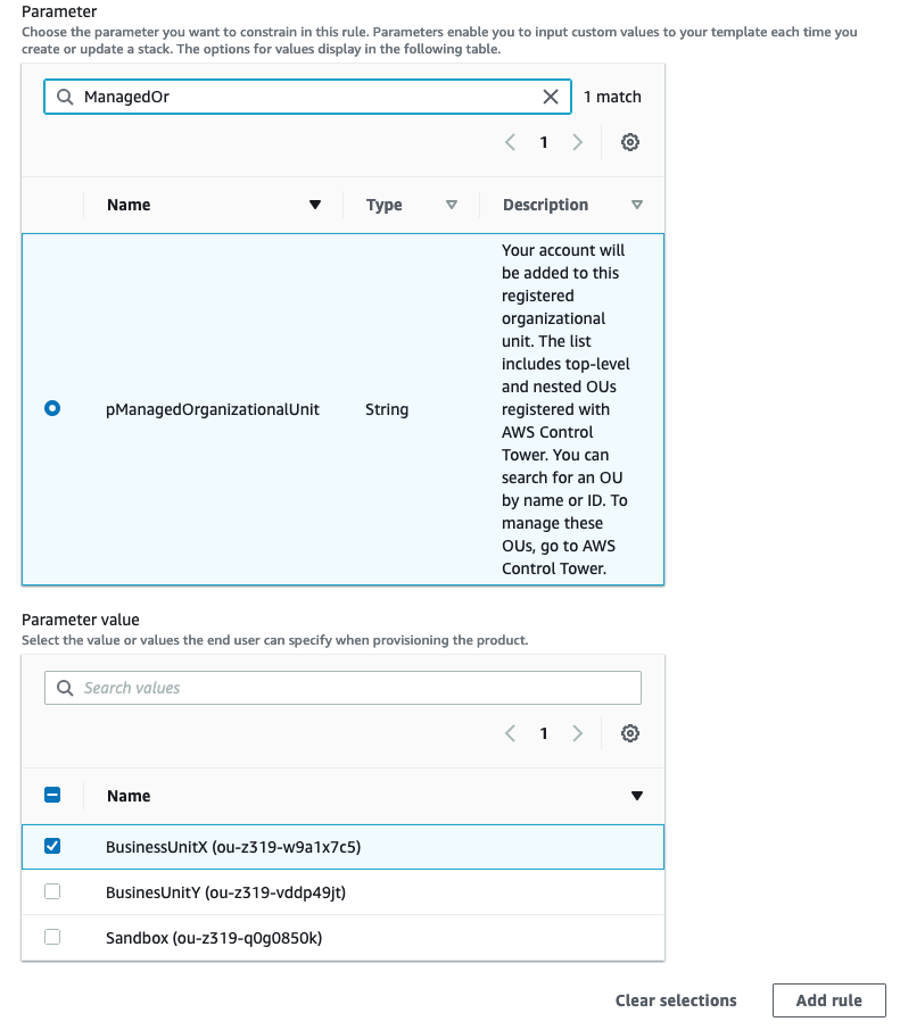Click the Type column header label
This screenshot has width=902, height=1031.
coord(384,204)
